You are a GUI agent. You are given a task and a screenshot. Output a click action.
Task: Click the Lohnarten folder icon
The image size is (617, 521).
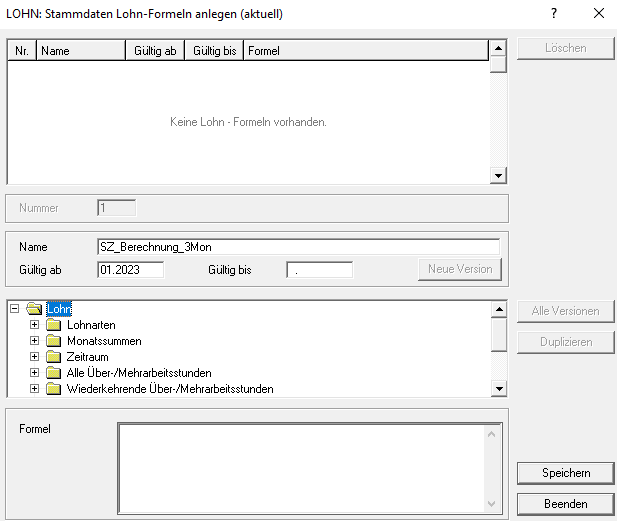click(54, 325)
